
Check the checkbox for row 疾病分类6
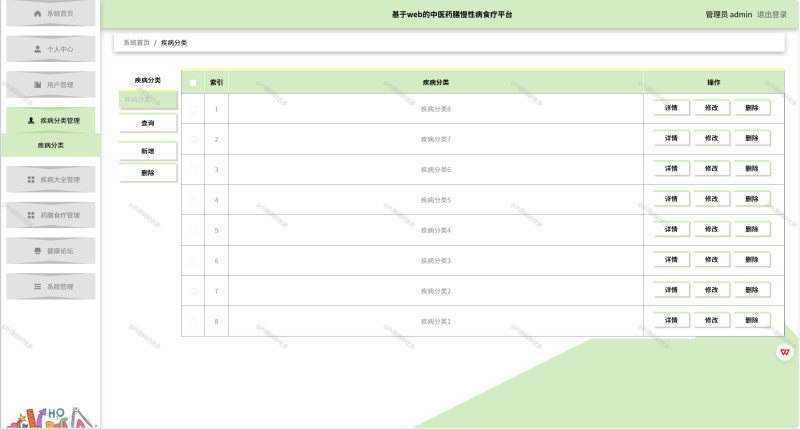pos(193,170)
